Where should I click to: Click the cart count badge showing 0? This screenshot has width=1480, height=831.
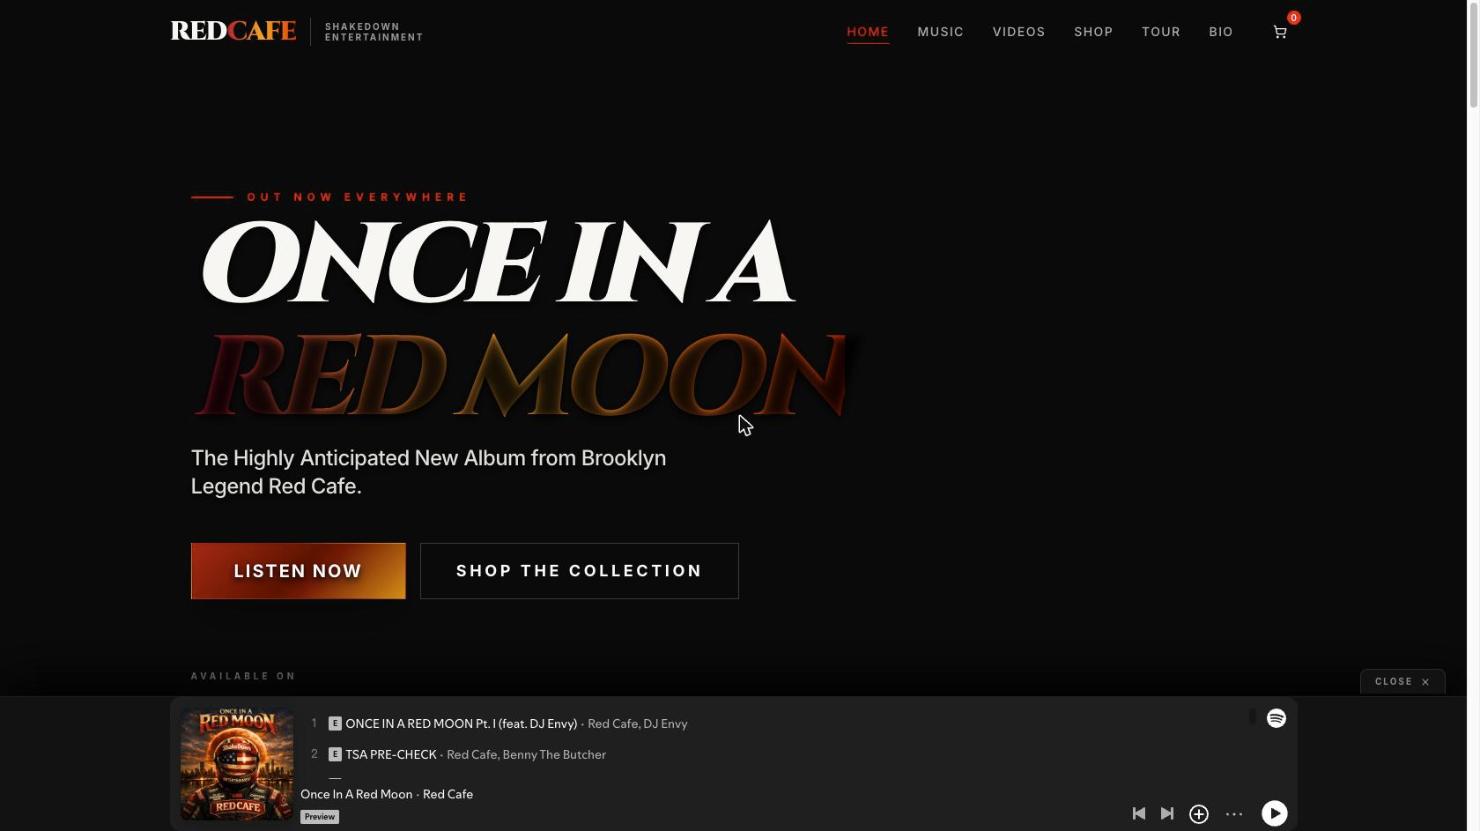pos(1293,17)
